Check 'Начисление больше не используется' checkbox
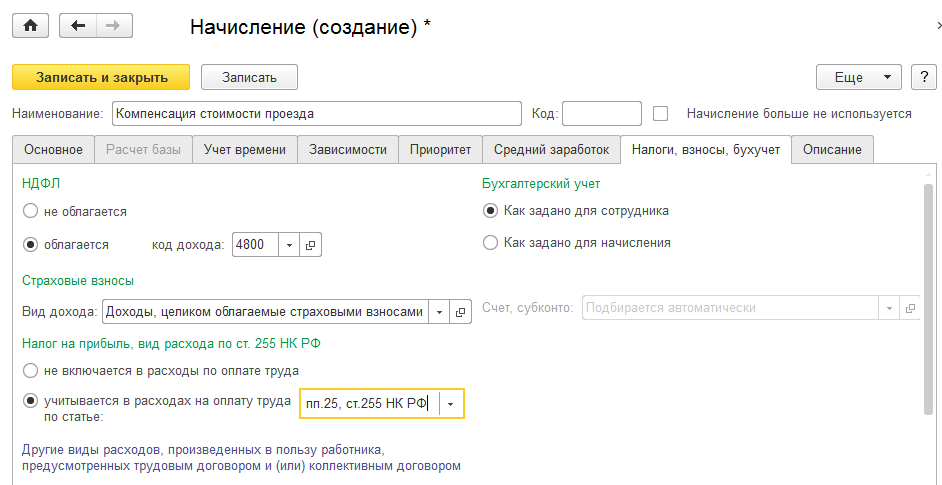Screen dimensions: 942x485 point(660,113)
